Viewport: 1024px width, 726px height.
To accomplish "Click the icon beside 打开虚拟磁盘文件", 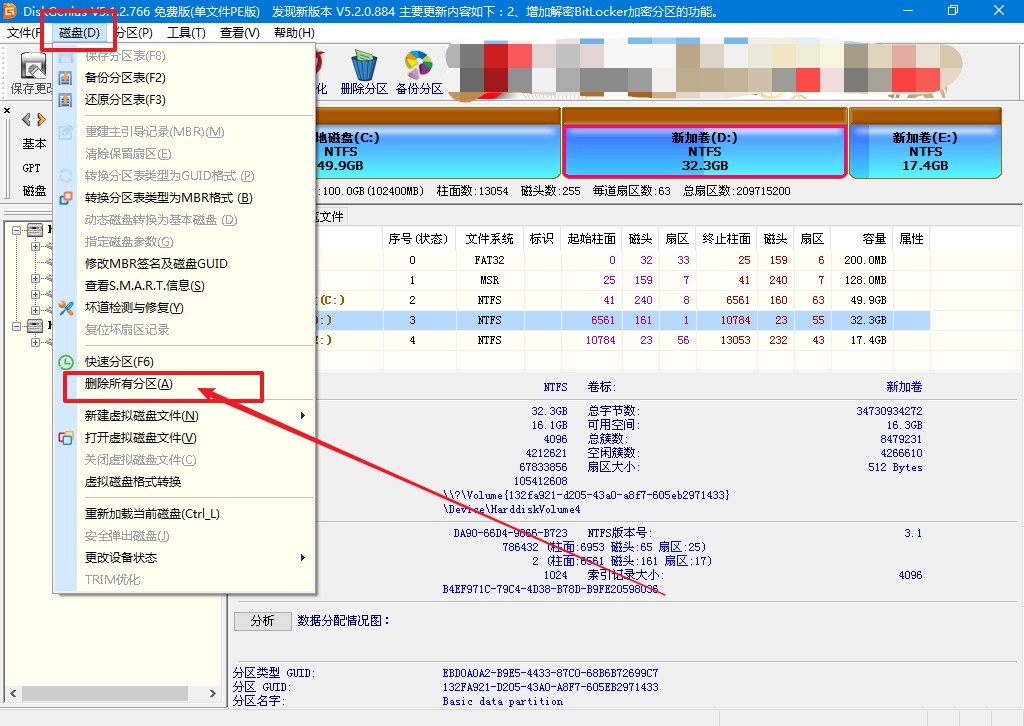I will pos(65,438).
